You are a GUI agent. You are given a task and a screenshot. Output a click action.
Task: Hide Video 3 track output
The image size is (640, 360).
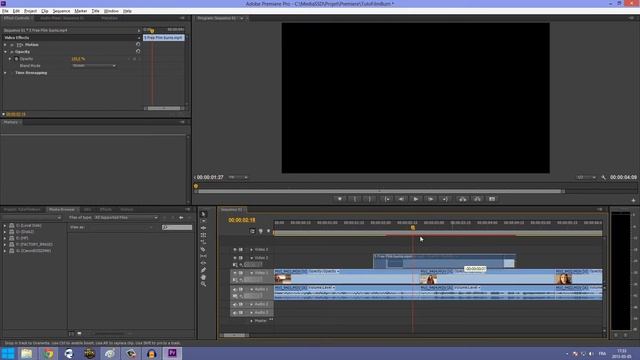pyautogui.click(x=235, y=249)
